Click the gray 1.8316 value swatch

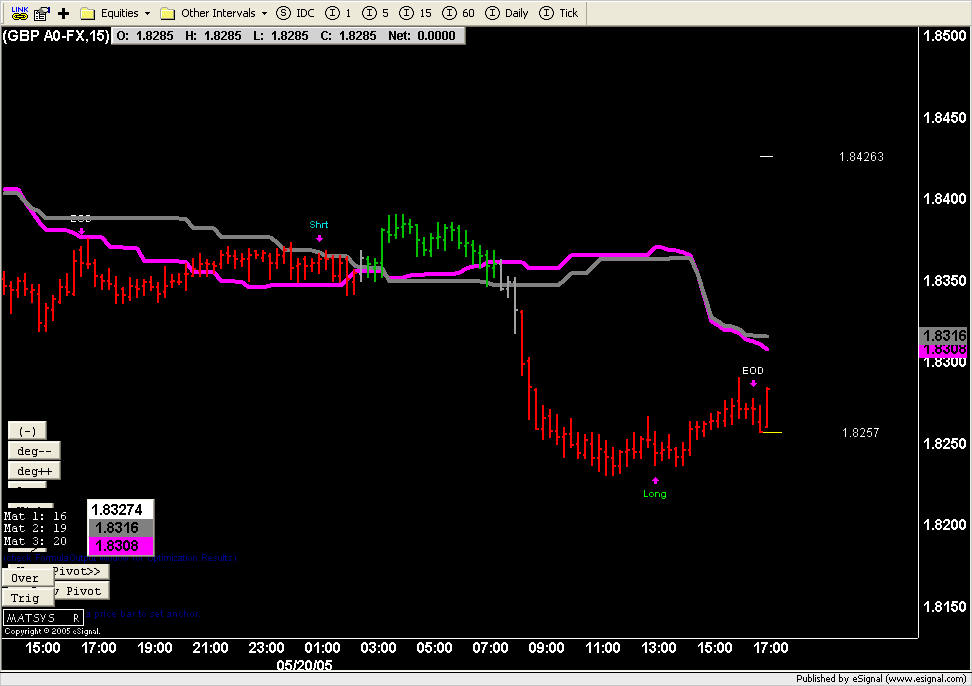click(x=120, y=528)
